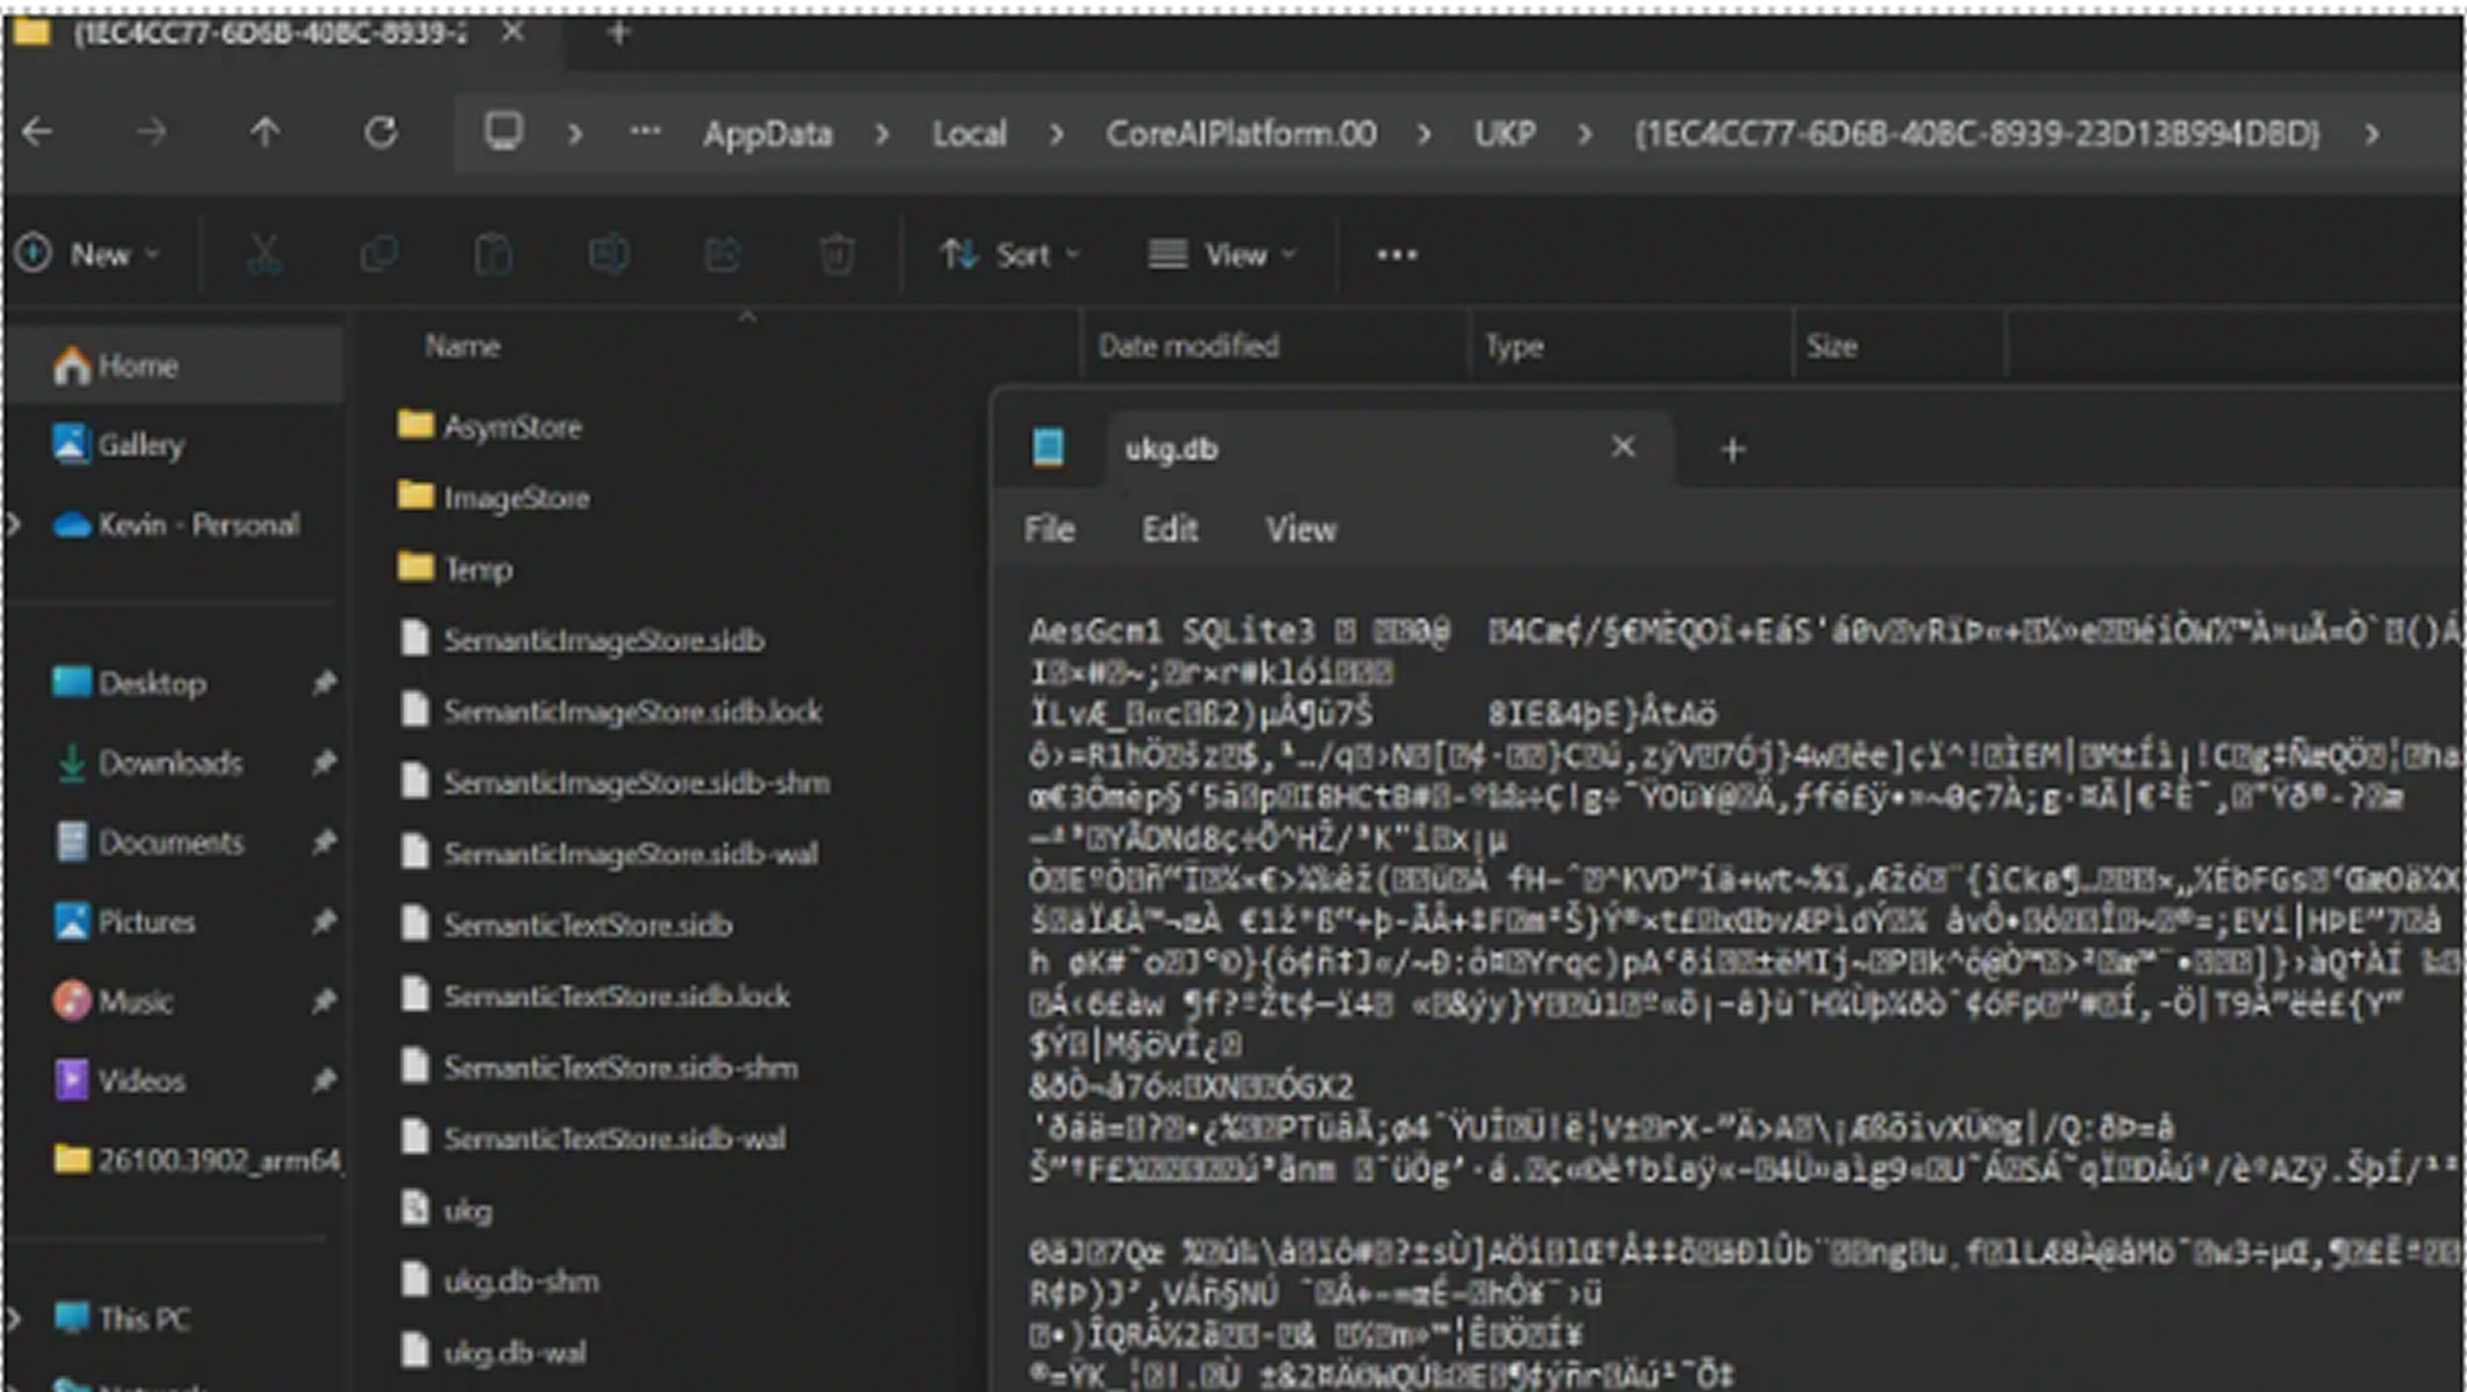Click the Share icon in toolbar
Image resolution: width=2467 pixels, height=1392 pixels.
pyautogui.click(x=722, y=255)
